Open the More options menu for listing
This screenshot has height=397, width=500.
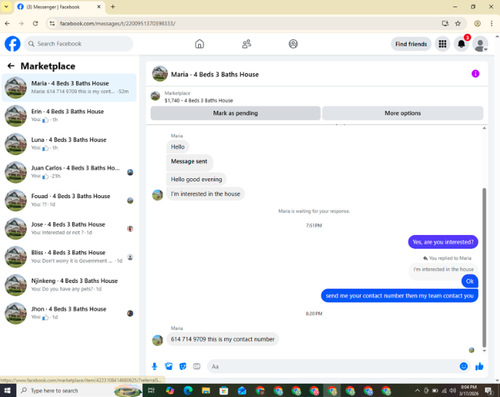tap(403, 113)
